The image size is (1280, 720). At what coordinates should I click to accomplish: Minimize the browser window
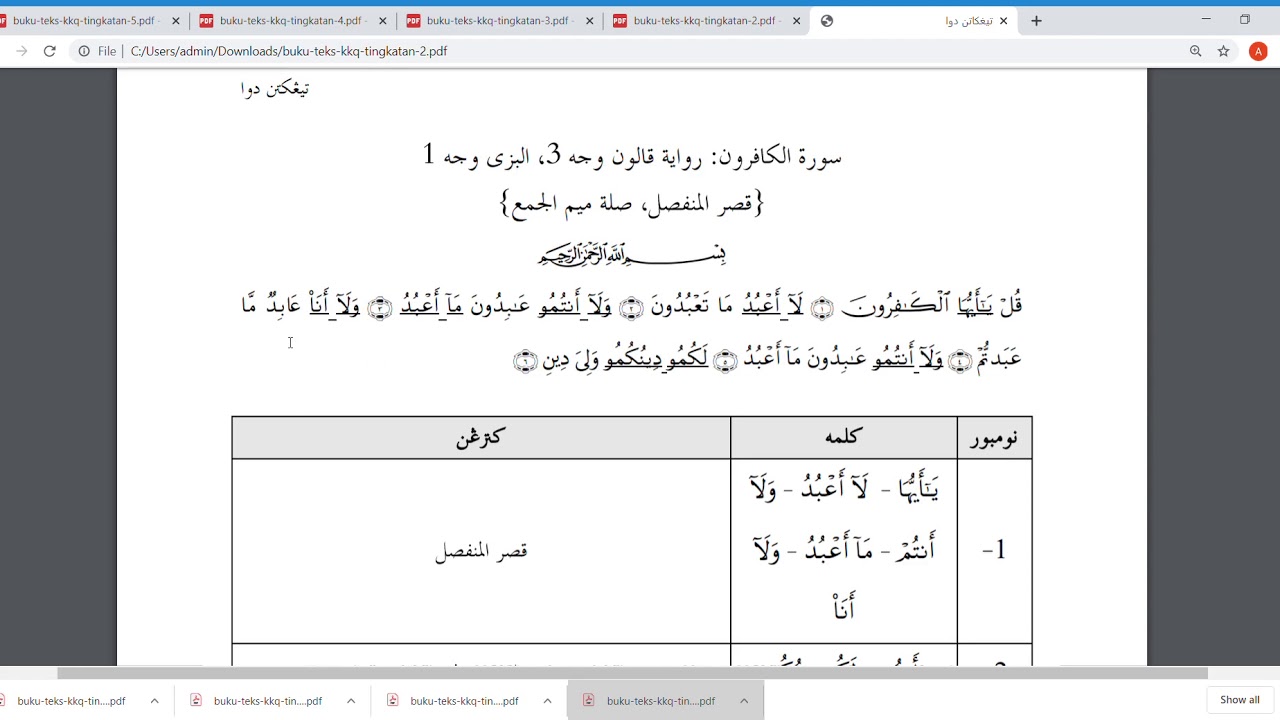click(x=1206, y=19)
